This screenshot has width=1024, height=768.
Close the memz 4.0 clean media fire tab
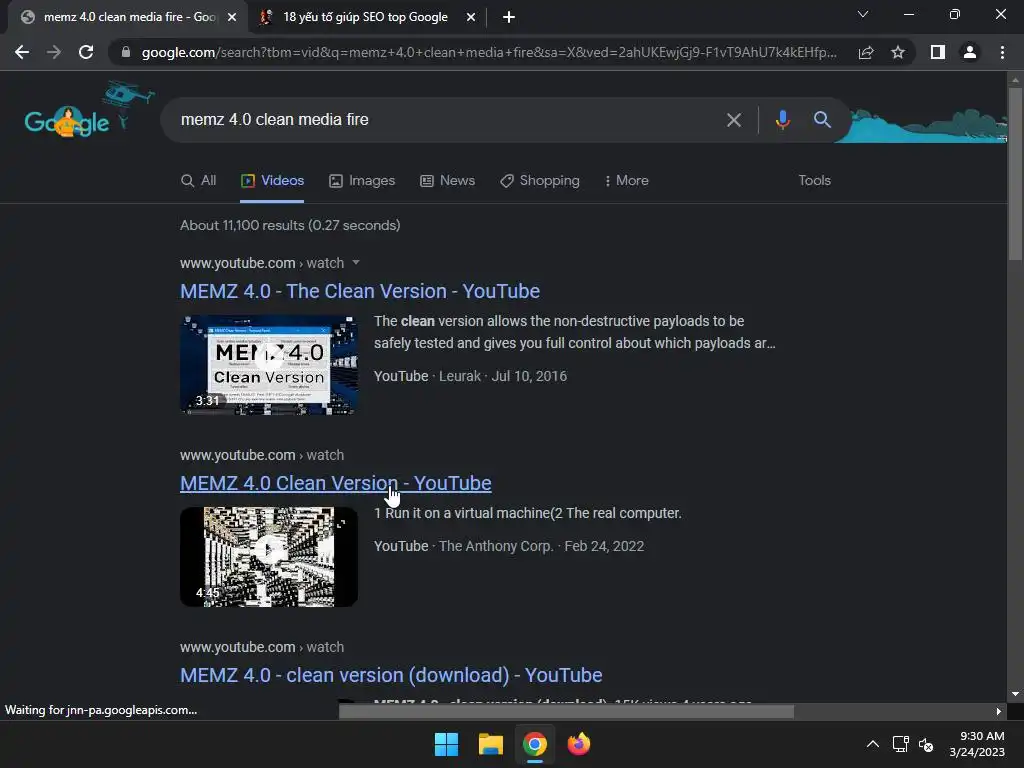pyautogui.click(x=232, y=17)
